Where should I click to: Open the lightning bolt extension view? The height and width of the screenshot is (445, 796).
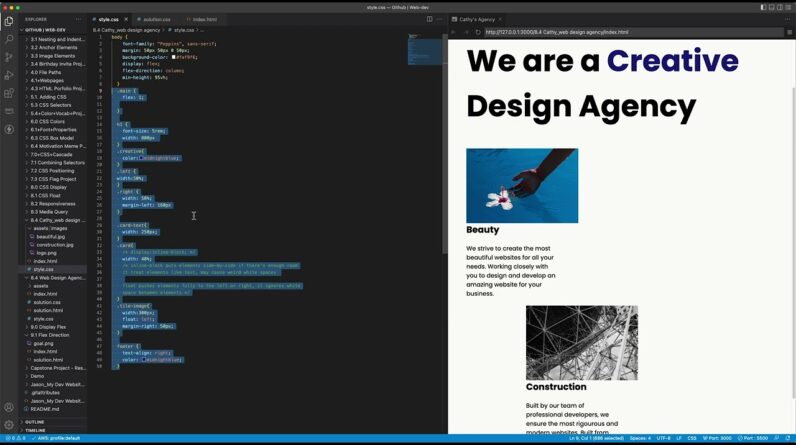9,129
